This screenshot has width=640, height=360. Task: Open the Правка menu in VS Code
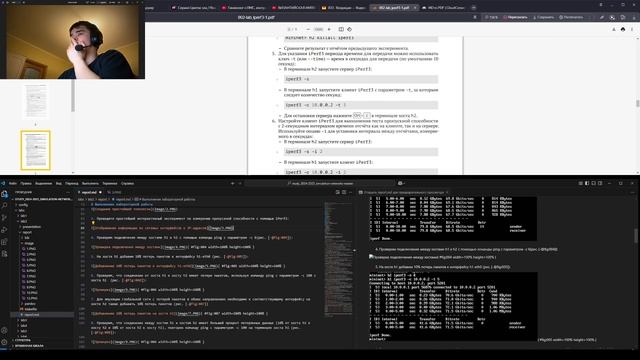[x=26, y=184]
